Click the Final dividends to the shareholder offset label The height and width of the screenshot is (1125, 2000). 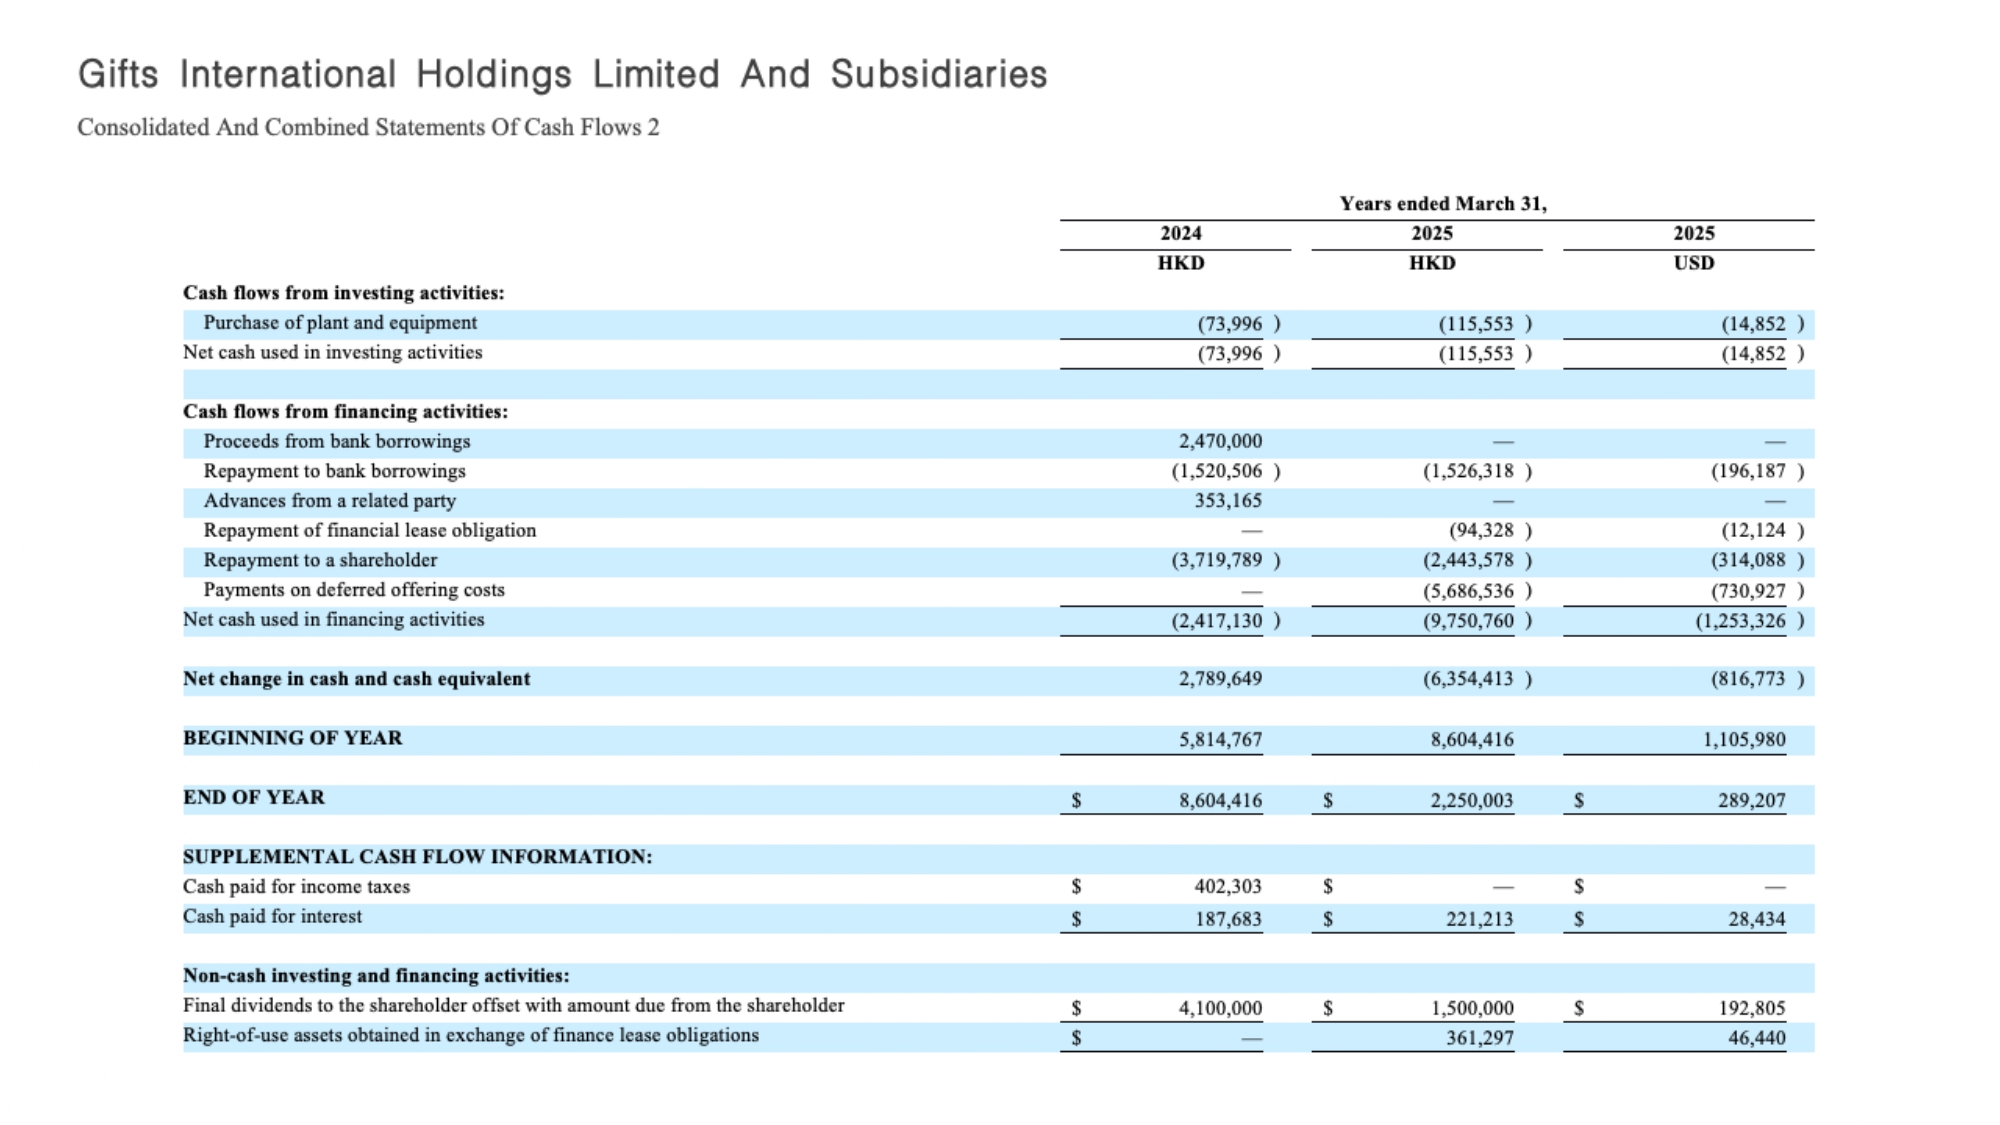(x=514, y=1006)
